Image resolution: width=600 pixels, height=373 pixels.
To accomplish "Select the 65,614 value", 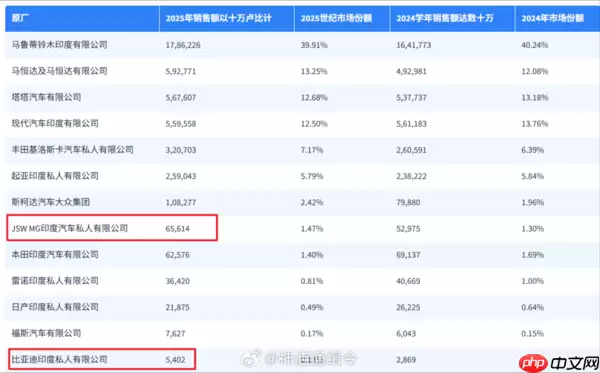I will (x=178, y=229).
